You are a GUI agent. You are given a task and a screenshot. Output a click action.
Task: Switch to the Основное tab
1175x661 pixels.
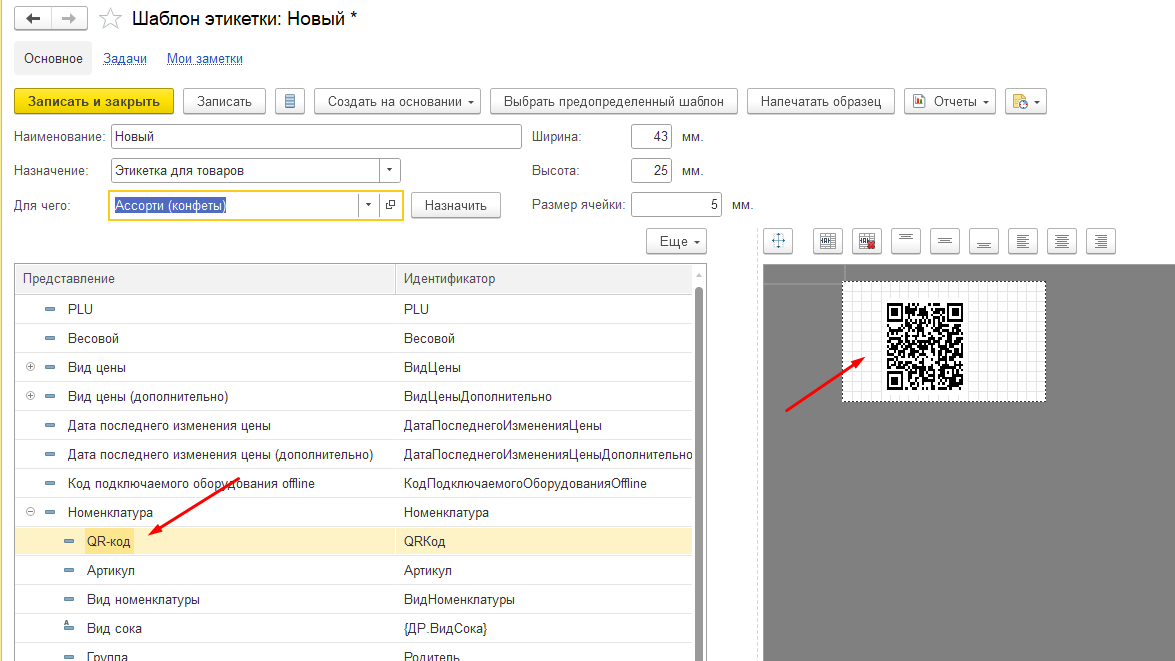coord(53,58)
